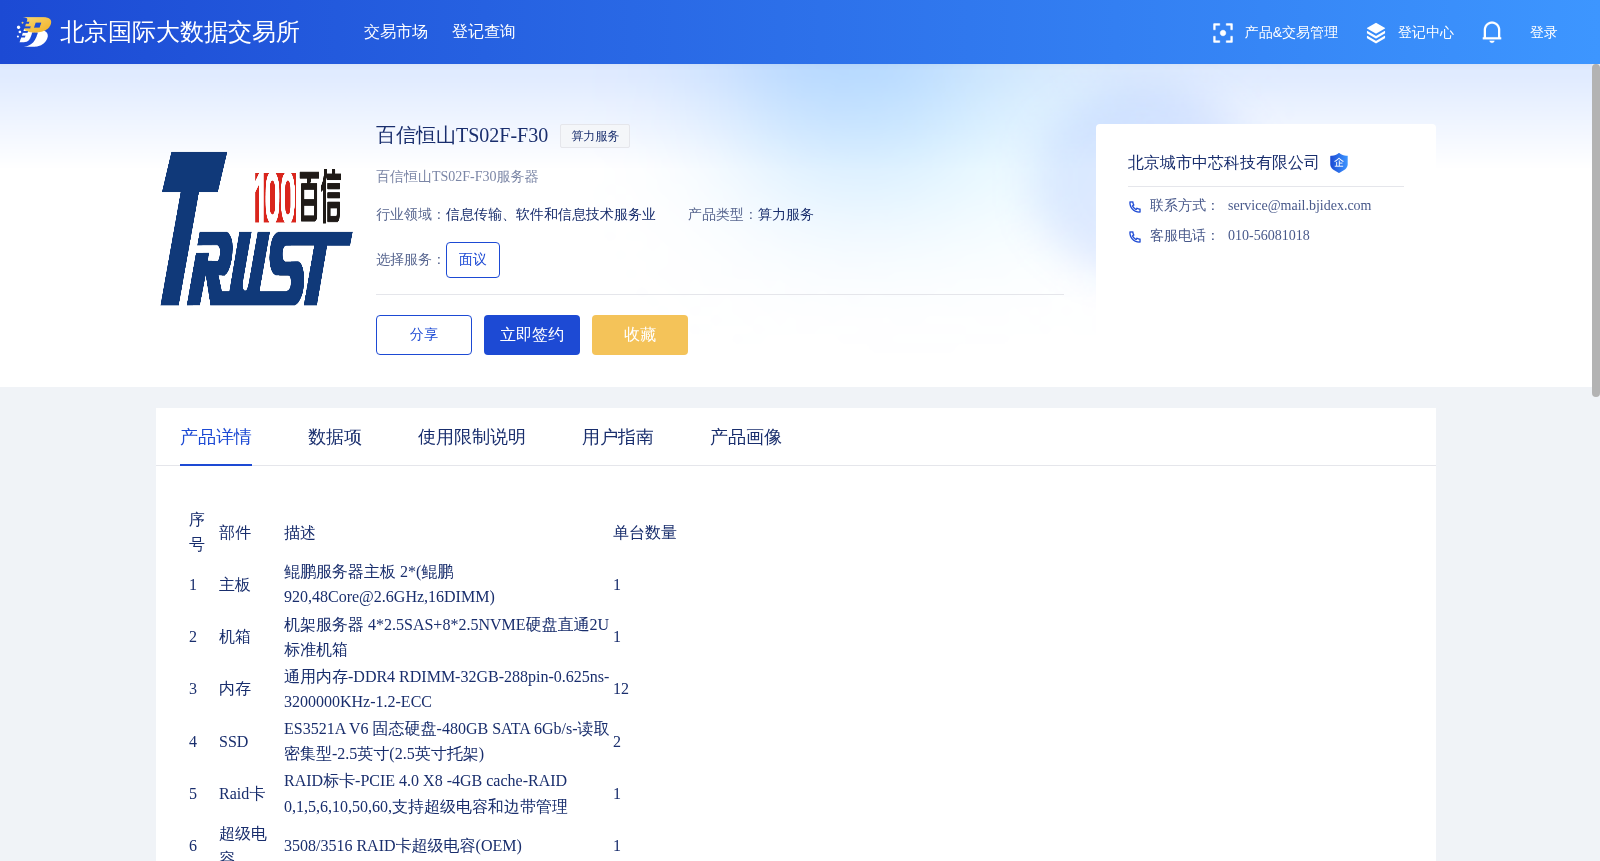The image size is (1600, 861).
Task: Click the page vertical scrollbar thumb
Action: [1596, 230]
